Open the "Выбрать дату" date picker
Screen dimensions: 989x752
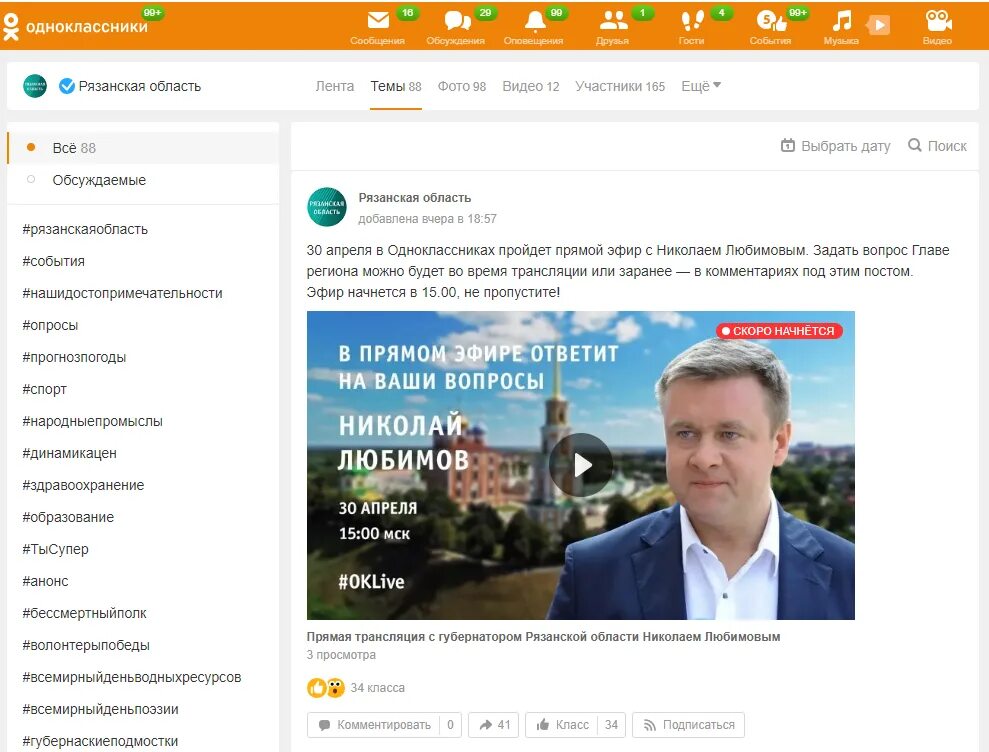836,146
